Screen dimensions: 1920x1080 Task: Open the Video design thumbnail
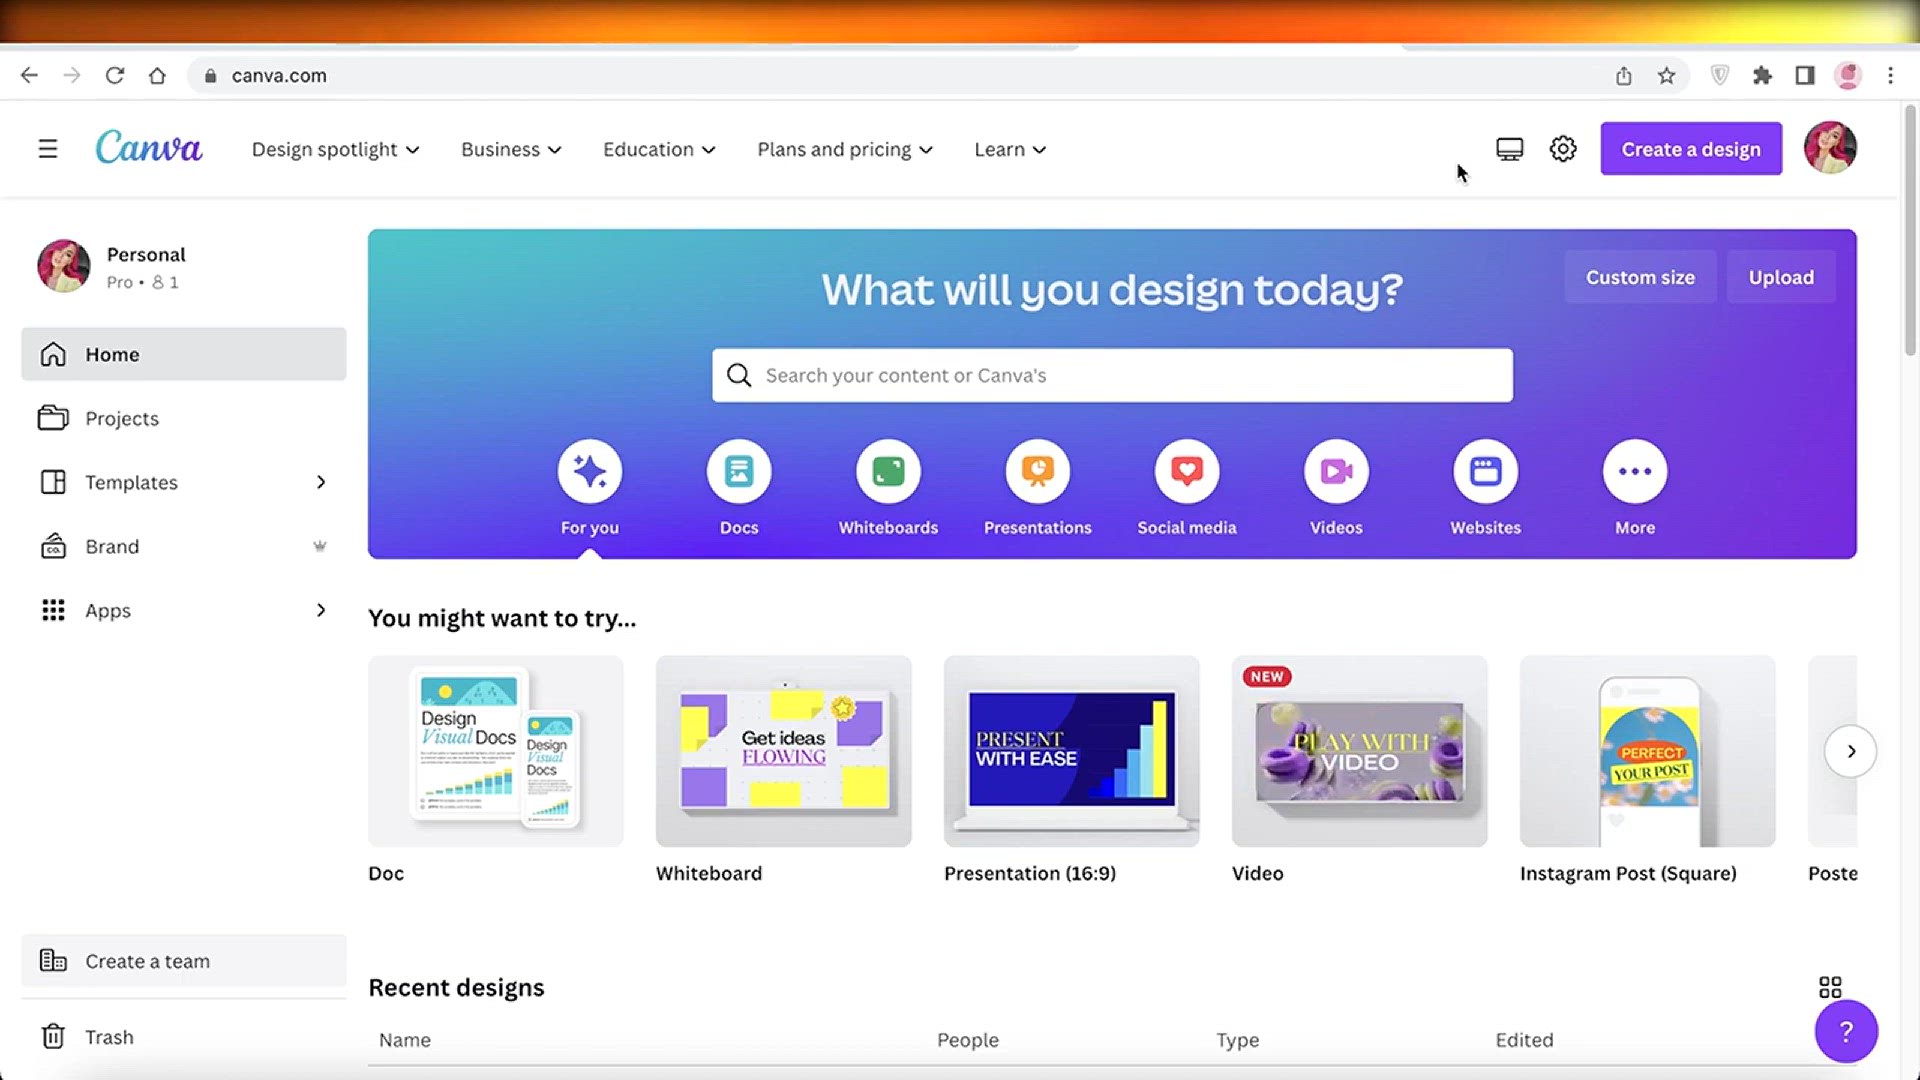(1360, 751)
